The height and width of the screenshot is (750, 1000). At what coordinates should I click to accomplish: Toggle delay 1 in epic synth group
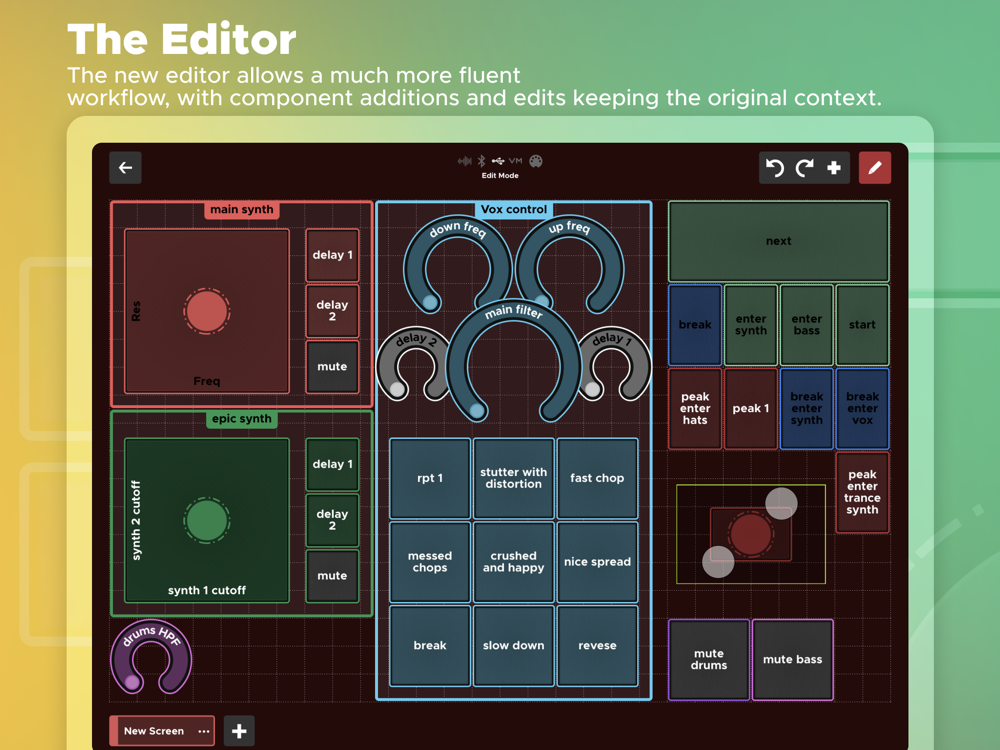point(332,464)
